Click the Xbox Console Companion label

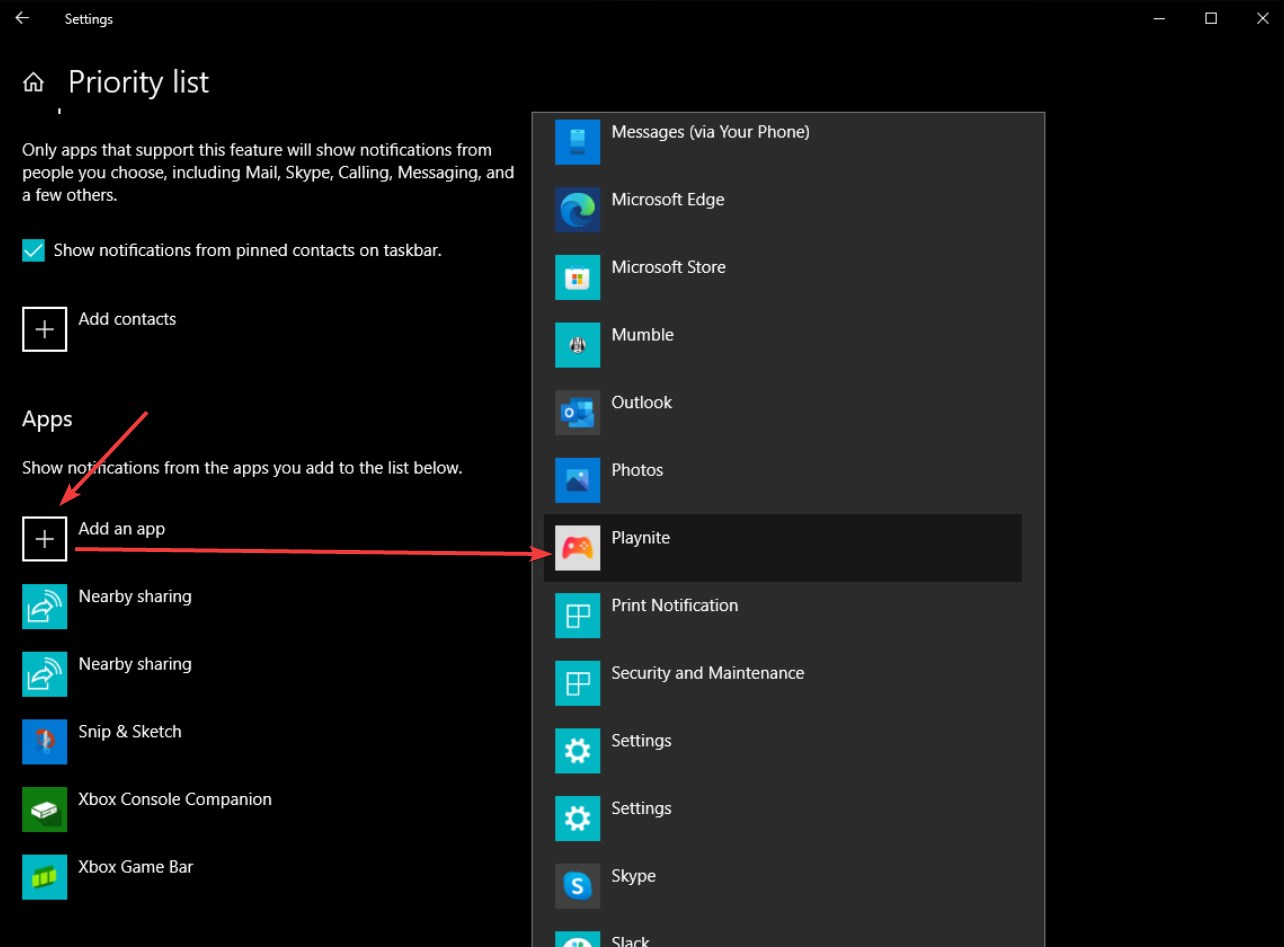point(175,799)
